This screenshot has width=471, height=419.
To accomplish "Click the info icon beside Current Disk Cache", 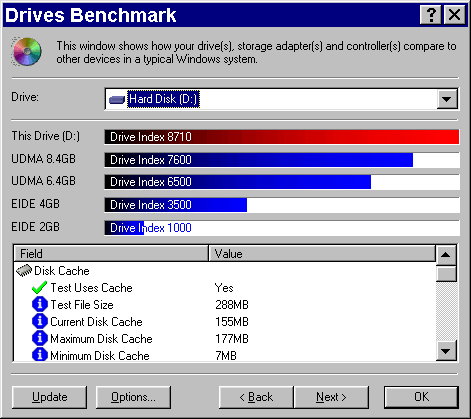I will [40, 321].
